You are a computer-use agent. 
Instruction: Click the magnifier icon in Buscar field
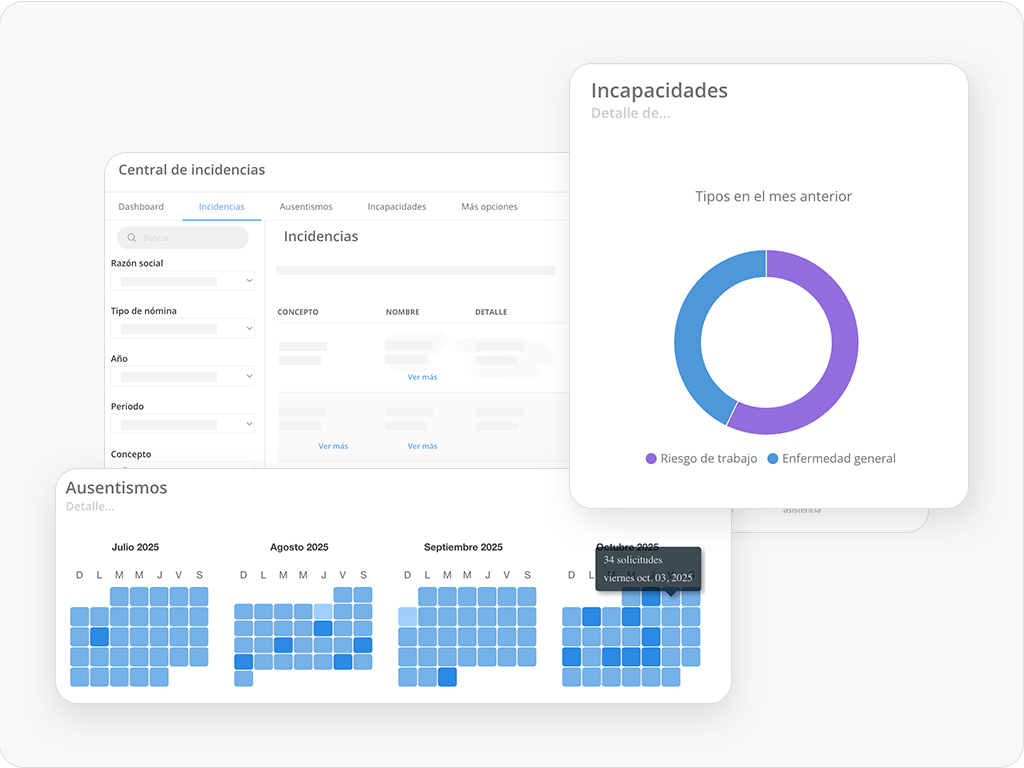click(x=132, y=238)
